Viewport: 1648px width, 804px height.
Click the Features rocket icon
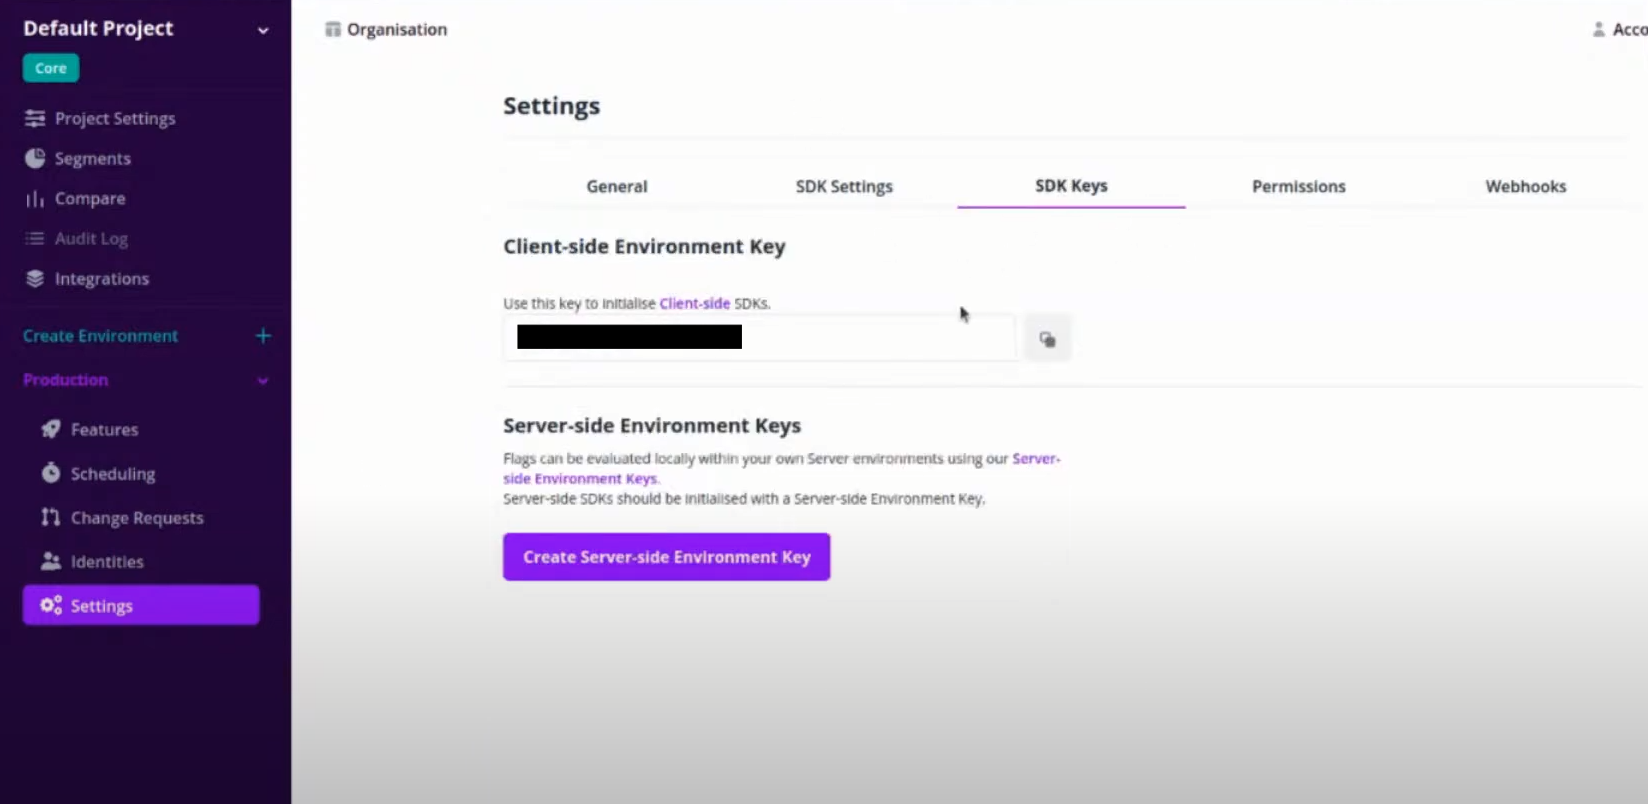coord(51,429)
